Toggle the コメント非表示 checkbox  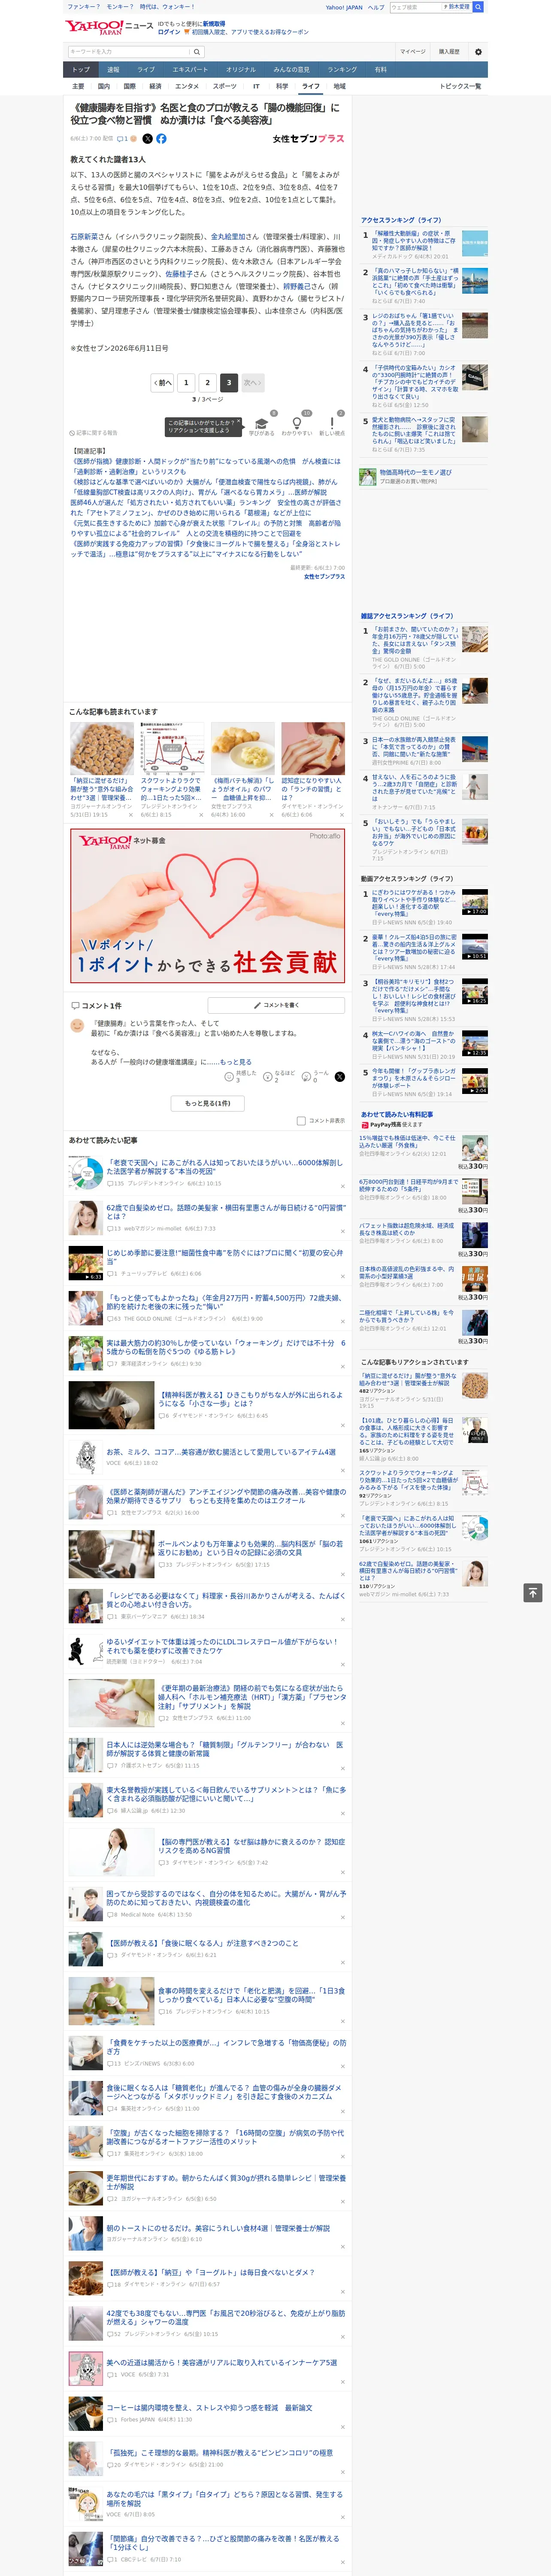pos(301,1120)
